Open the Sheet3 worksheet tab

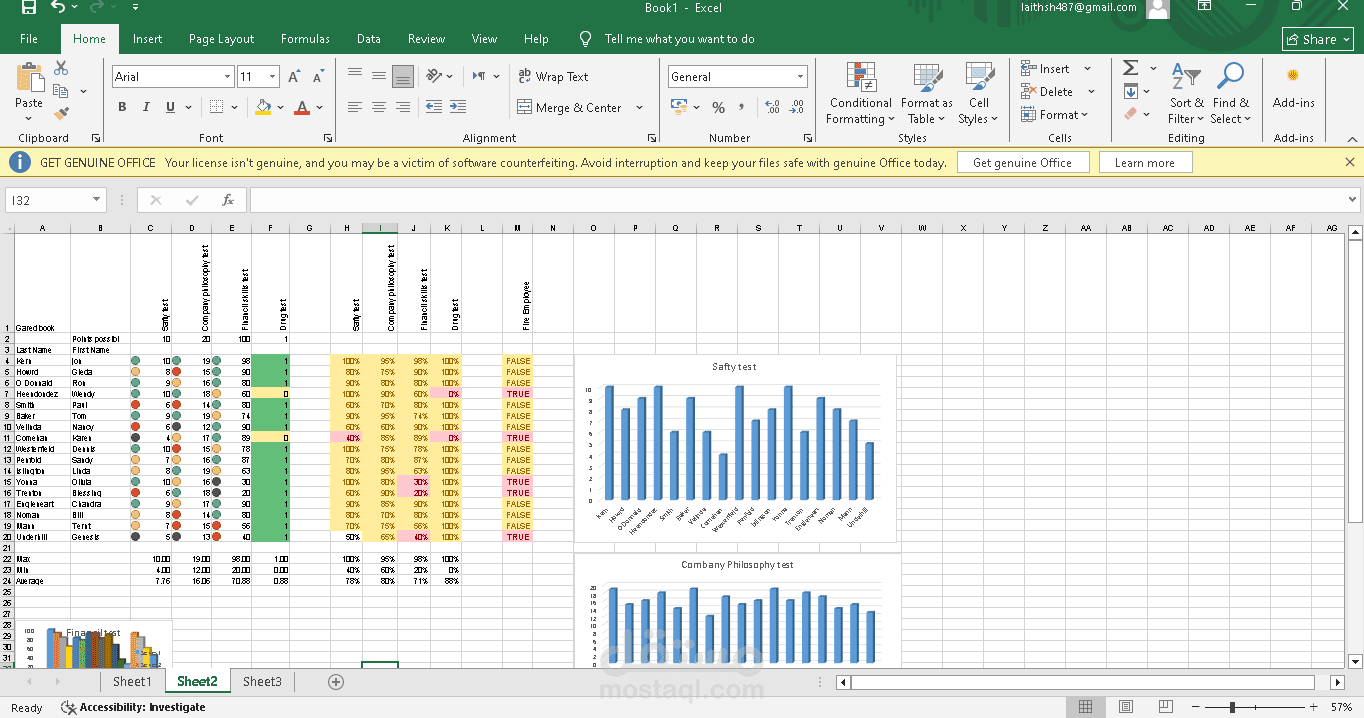262,682
